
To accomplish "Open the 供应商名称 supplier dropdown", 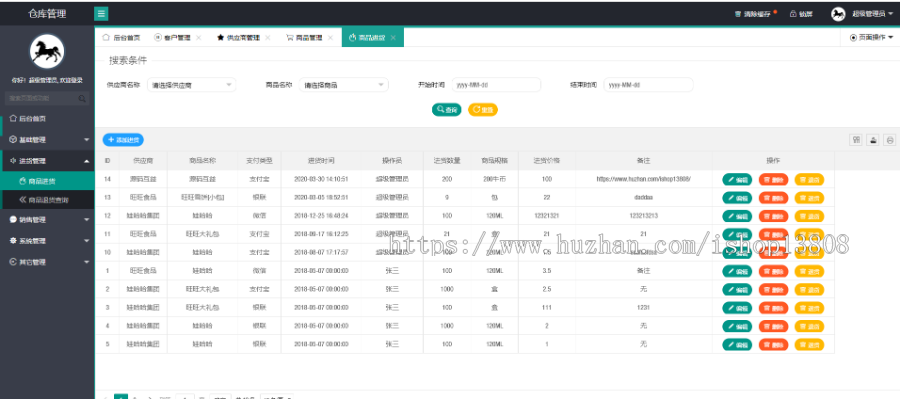I will (192, 85).
